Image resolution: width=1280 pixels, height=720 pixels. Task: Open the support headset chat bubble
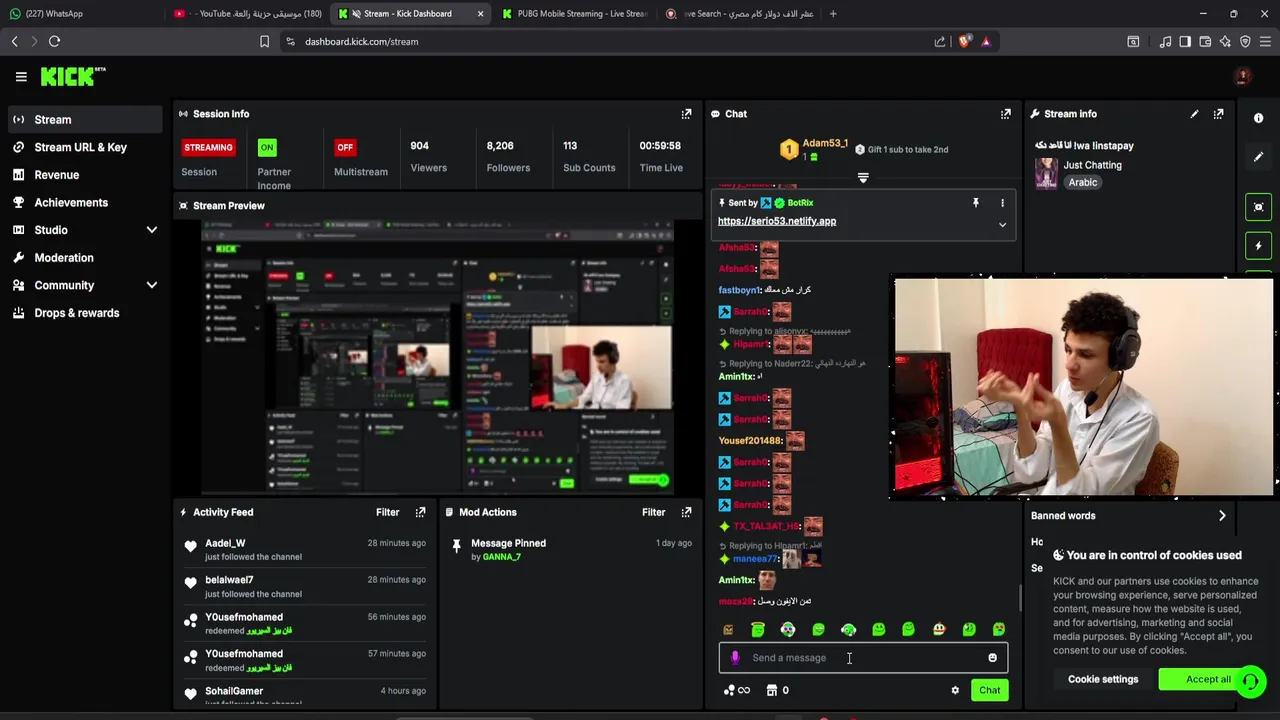[1250, 682]
